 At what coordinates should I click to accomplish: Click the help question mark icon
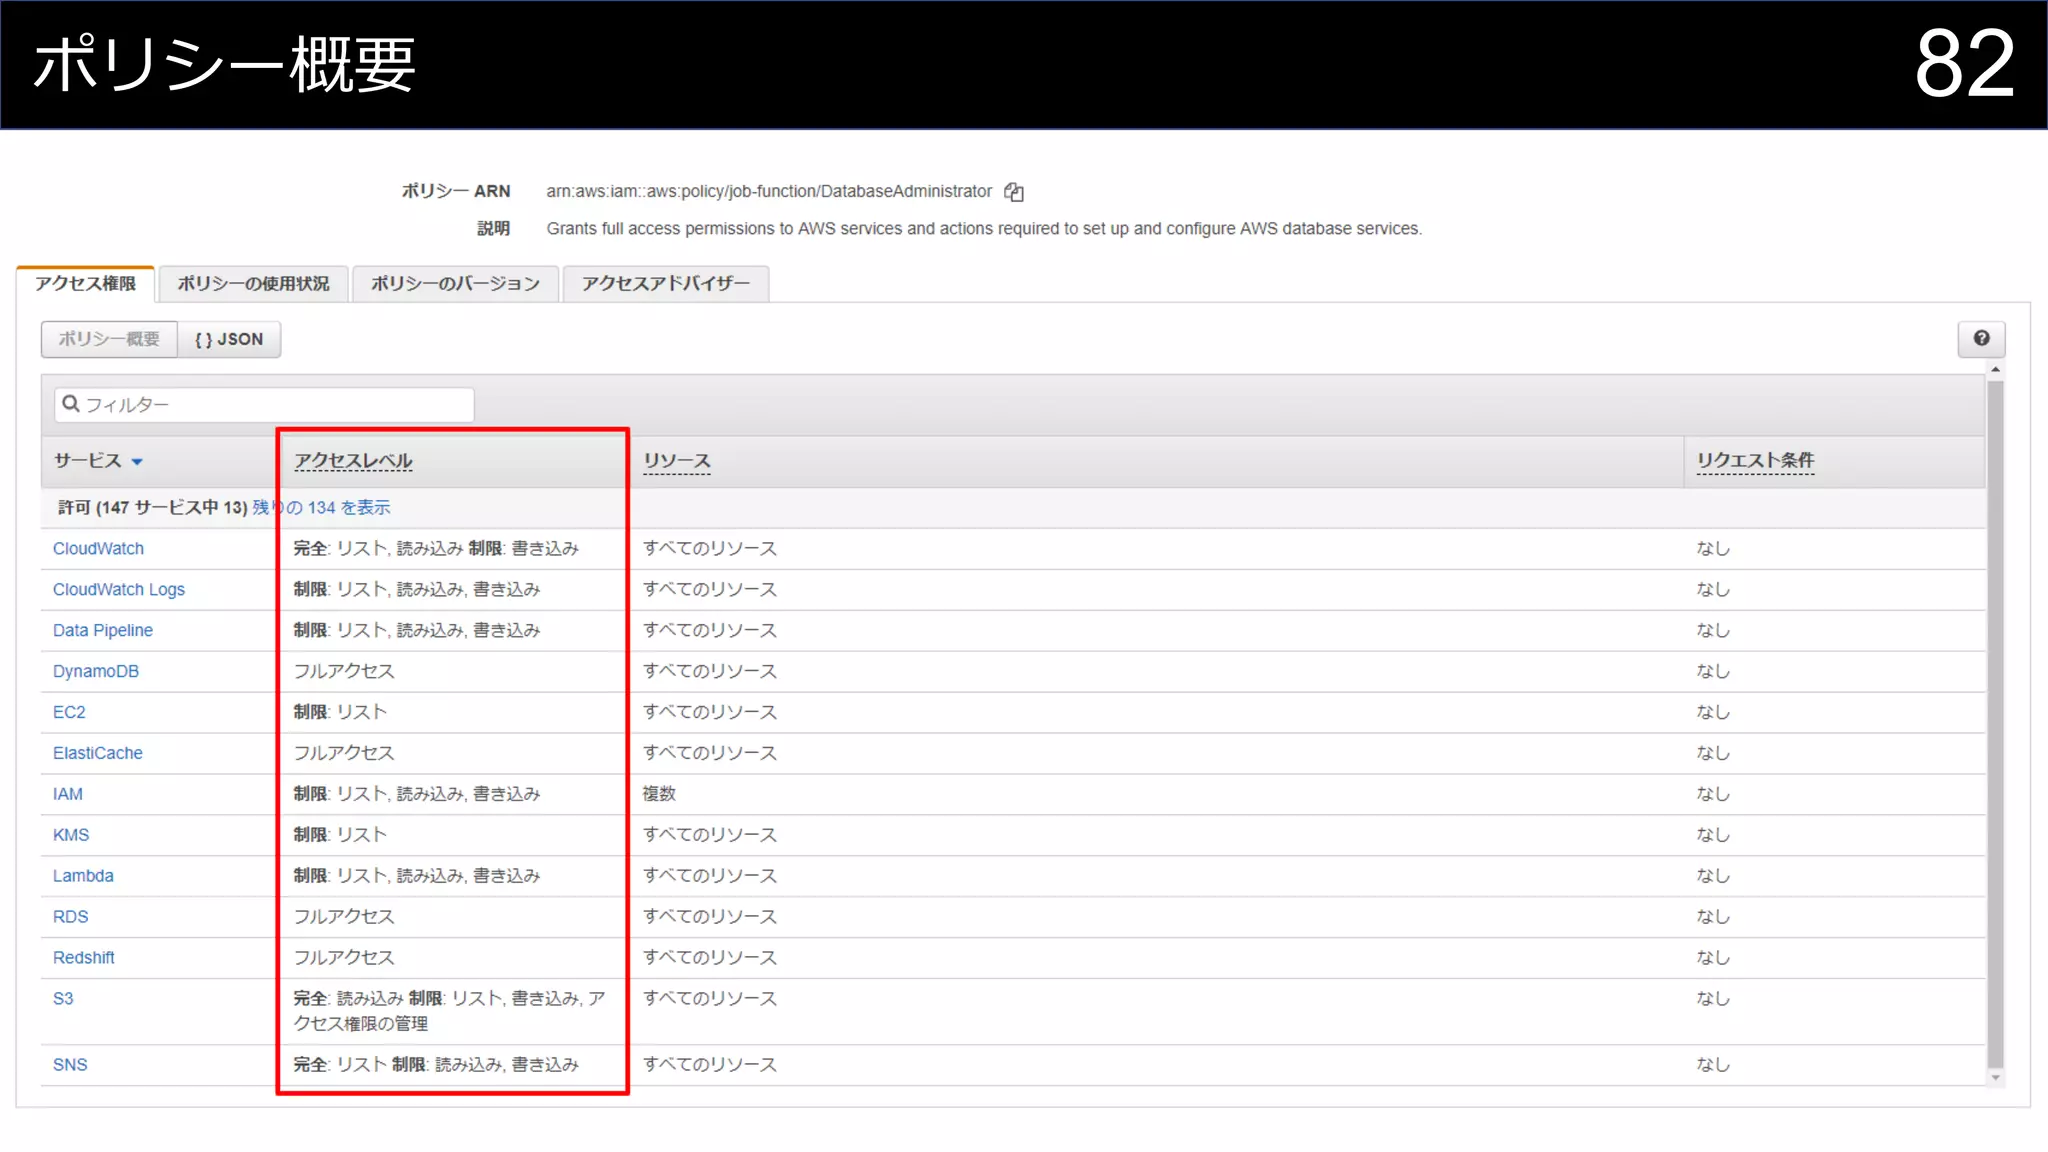(x=1981, y=339)
